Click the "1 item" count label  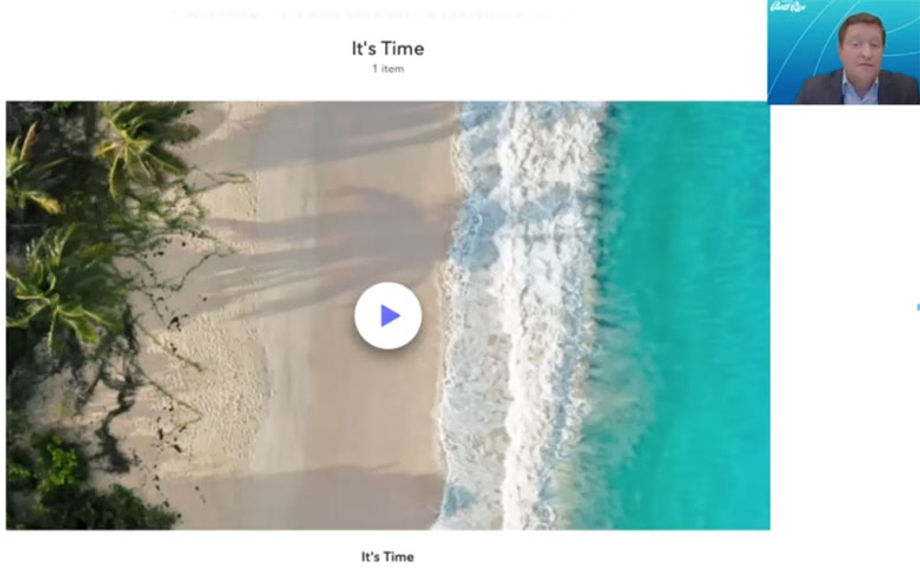click(x=388, y=69)
